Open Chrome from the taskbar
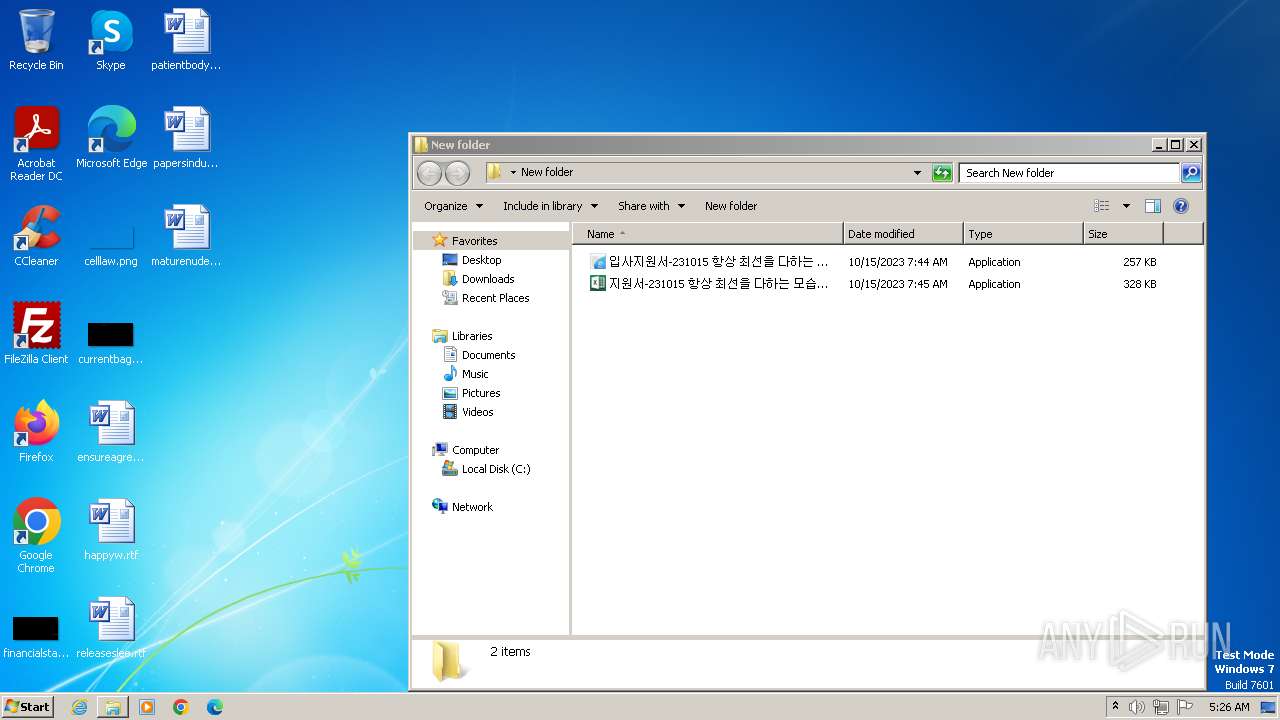This screenshot has height=720, width=1280. [x=181, y=707]
